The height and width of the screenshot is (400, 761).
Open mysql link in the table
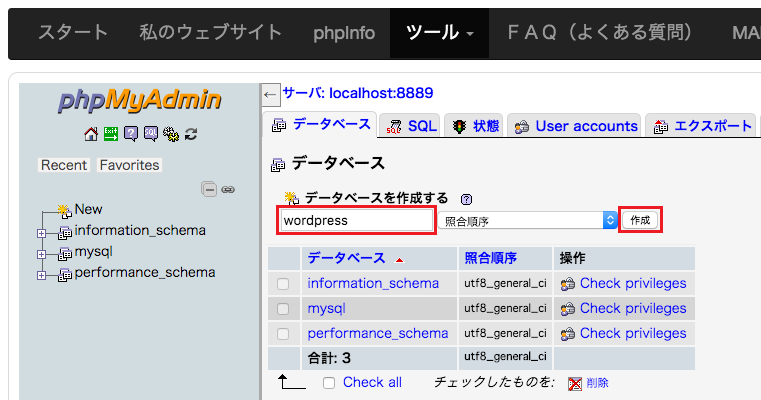pos(327,309)
